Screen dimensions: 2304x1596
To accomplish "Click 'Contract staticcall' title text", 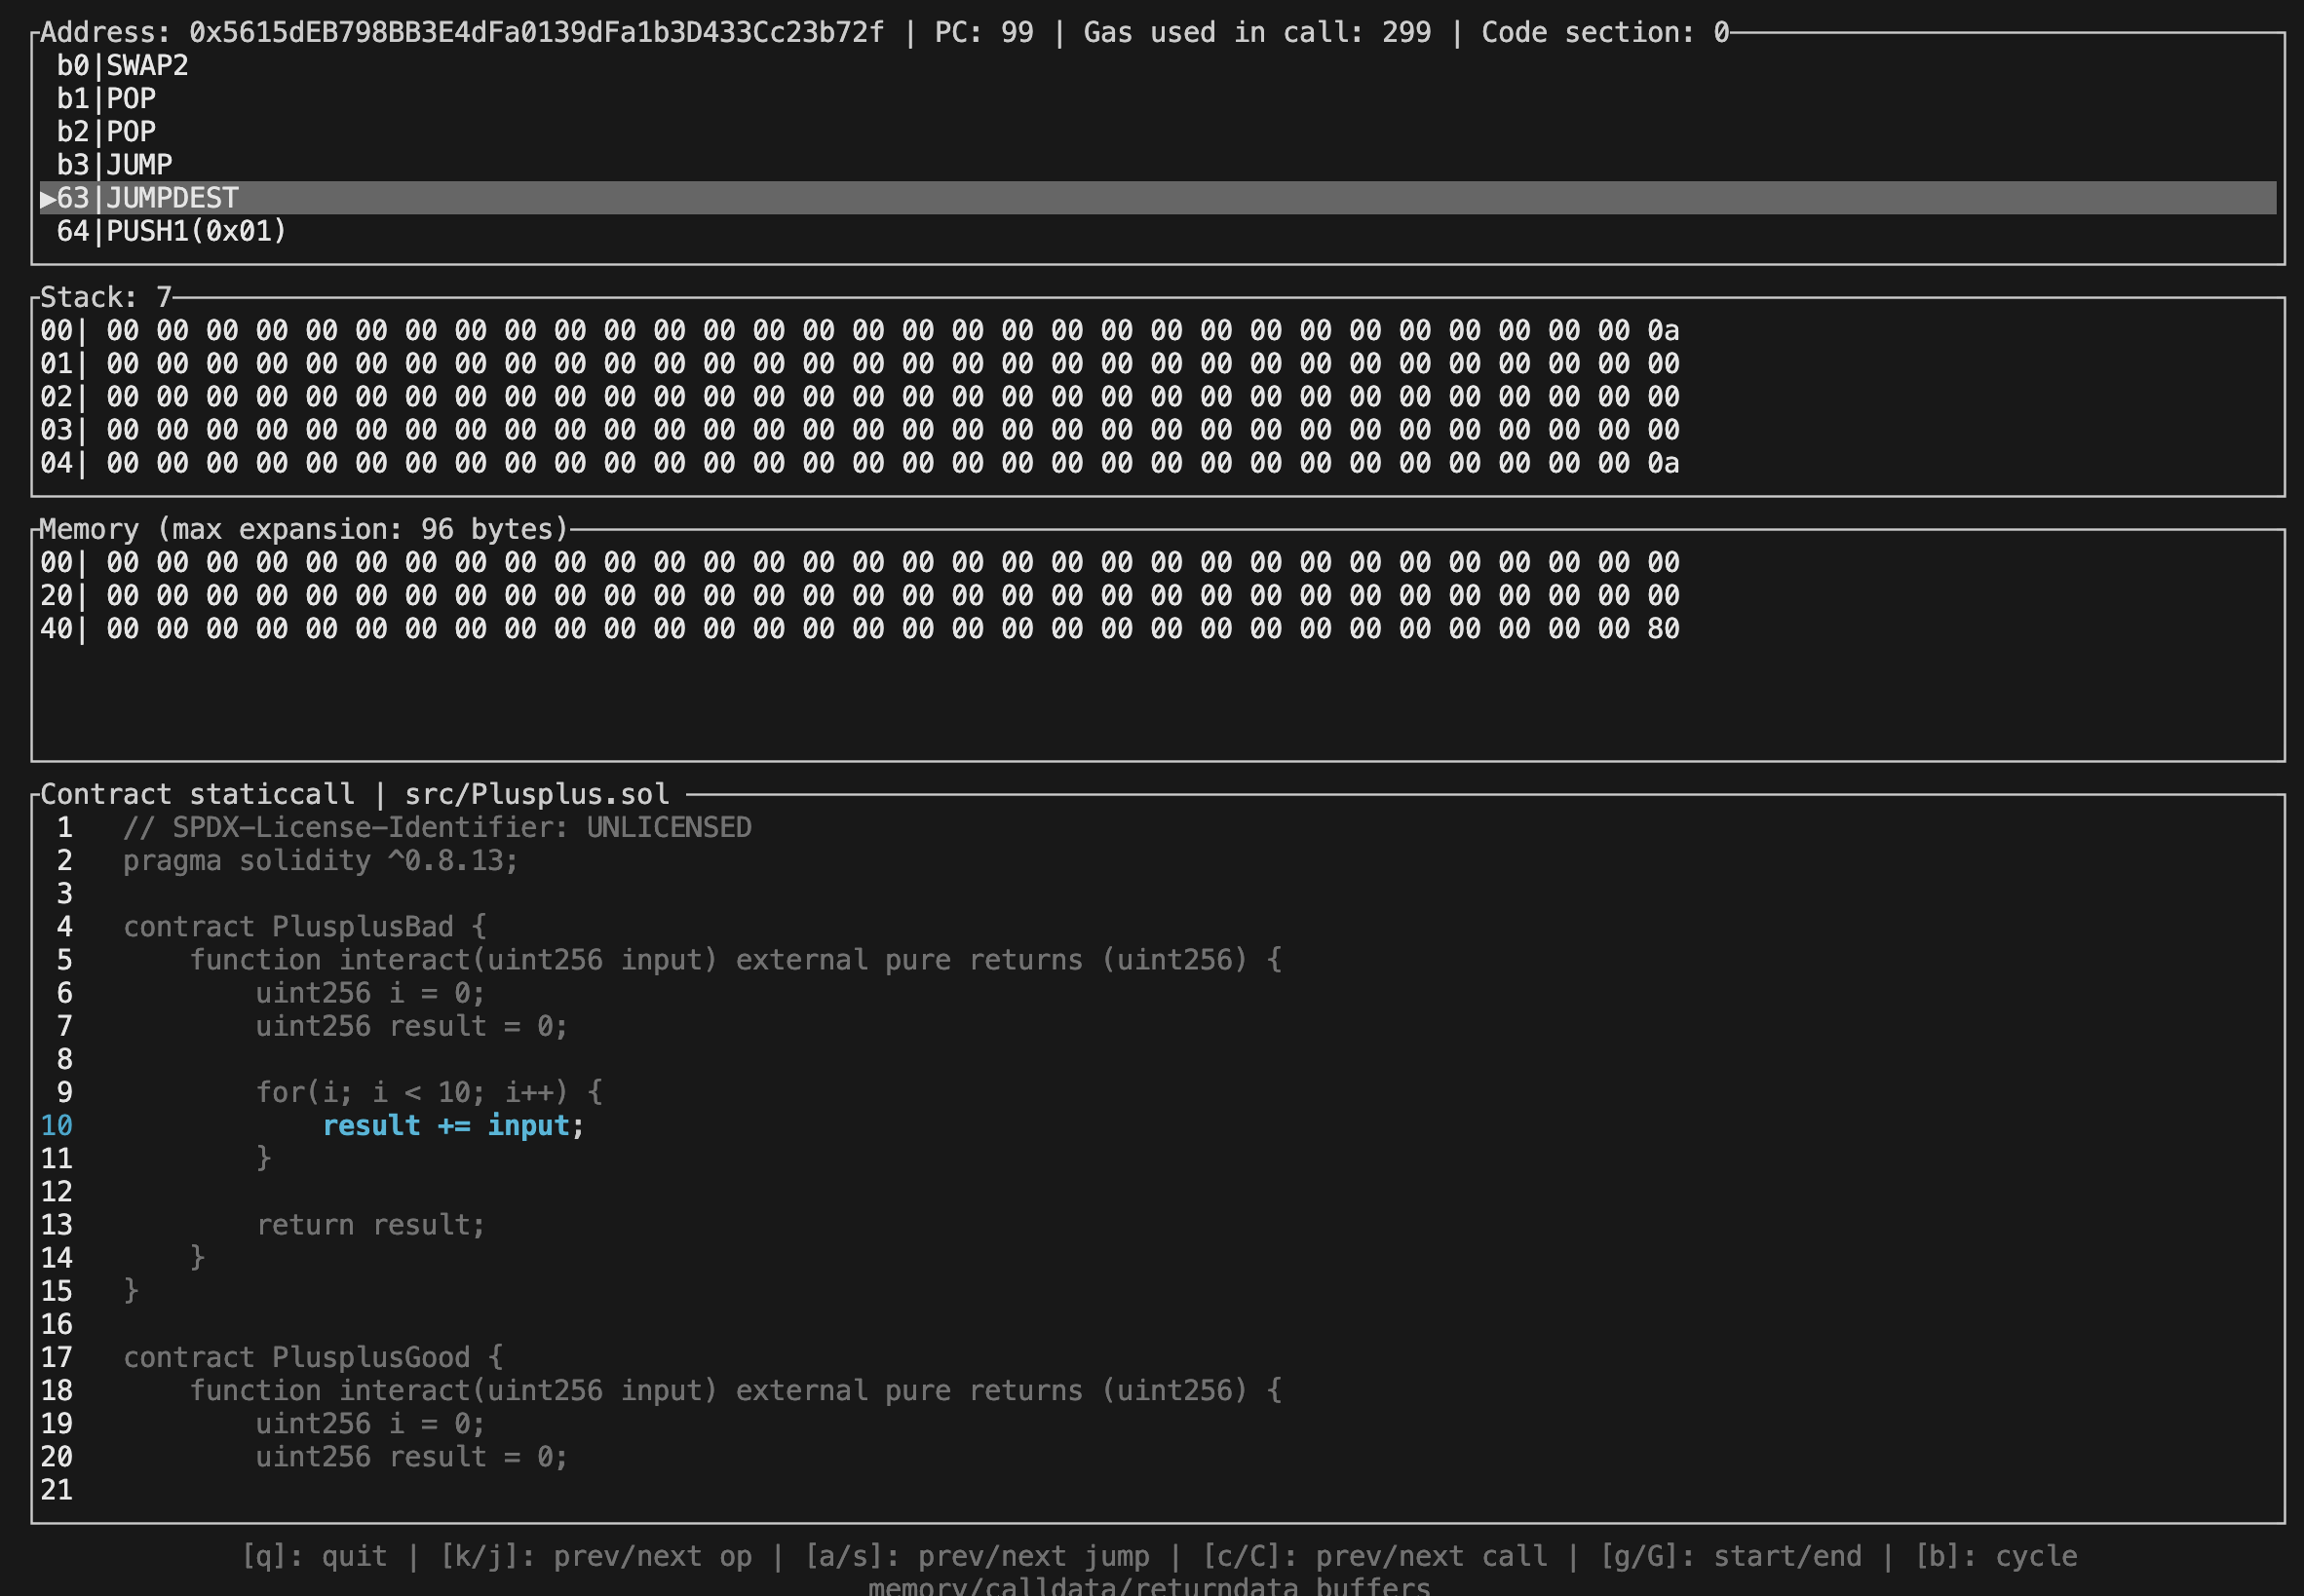I will (197, 794).
